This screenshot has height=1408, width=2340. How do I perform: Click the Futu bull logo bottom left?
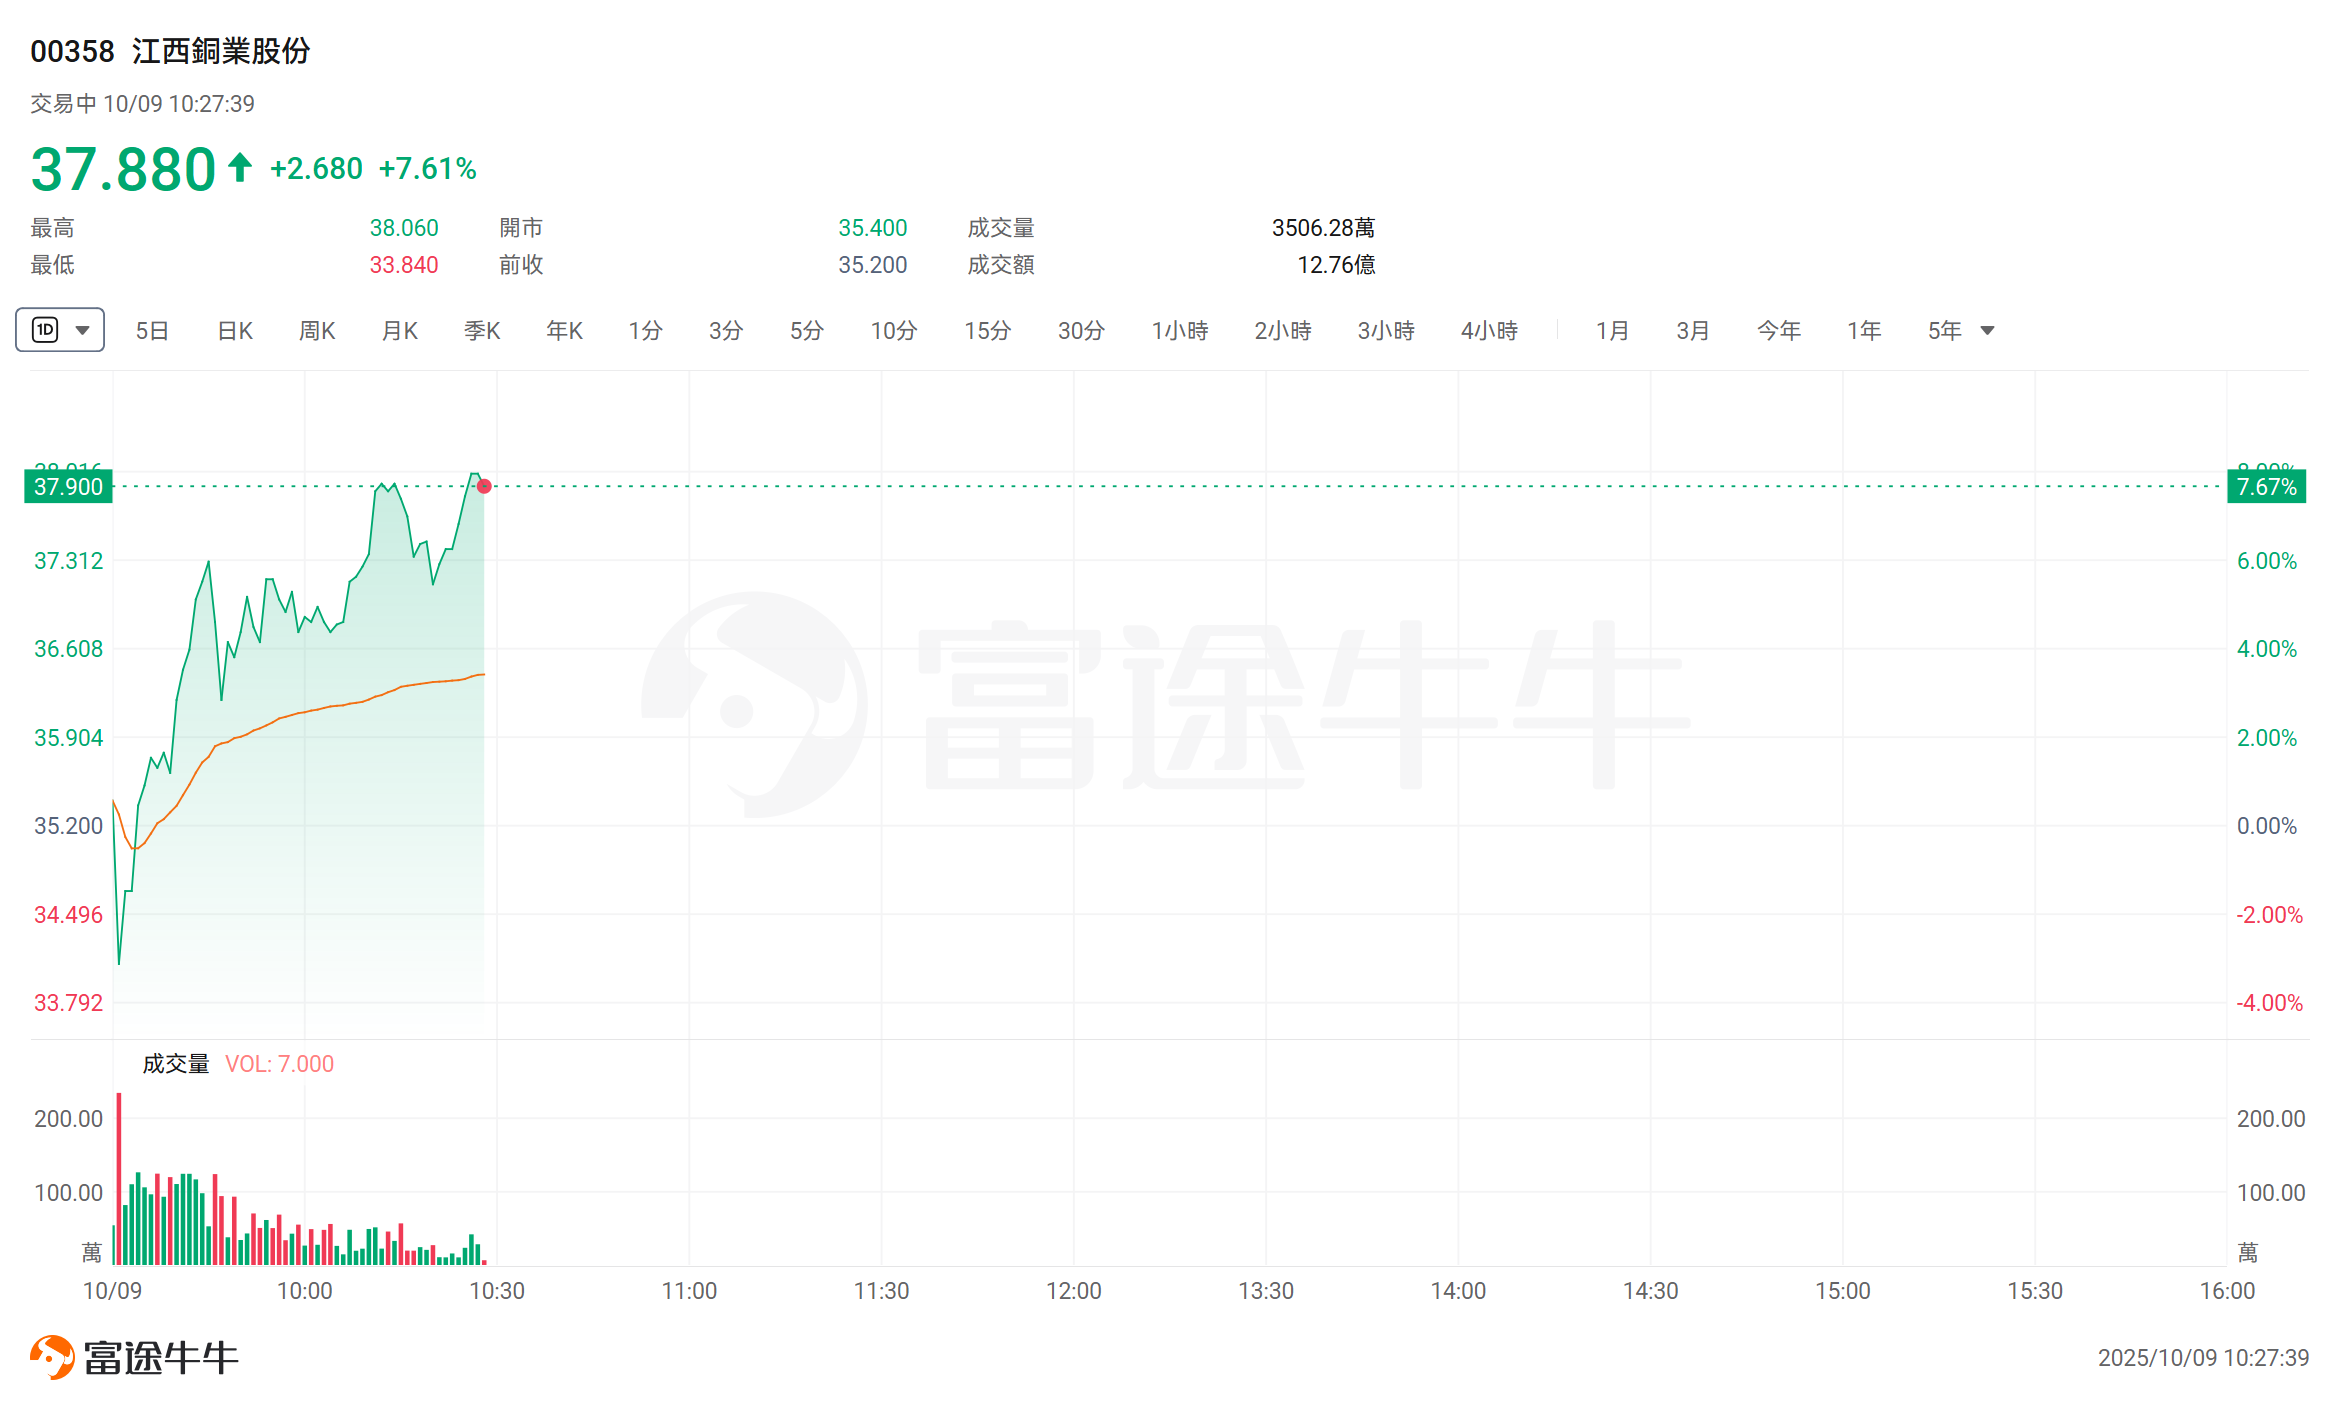[52, 1357]
